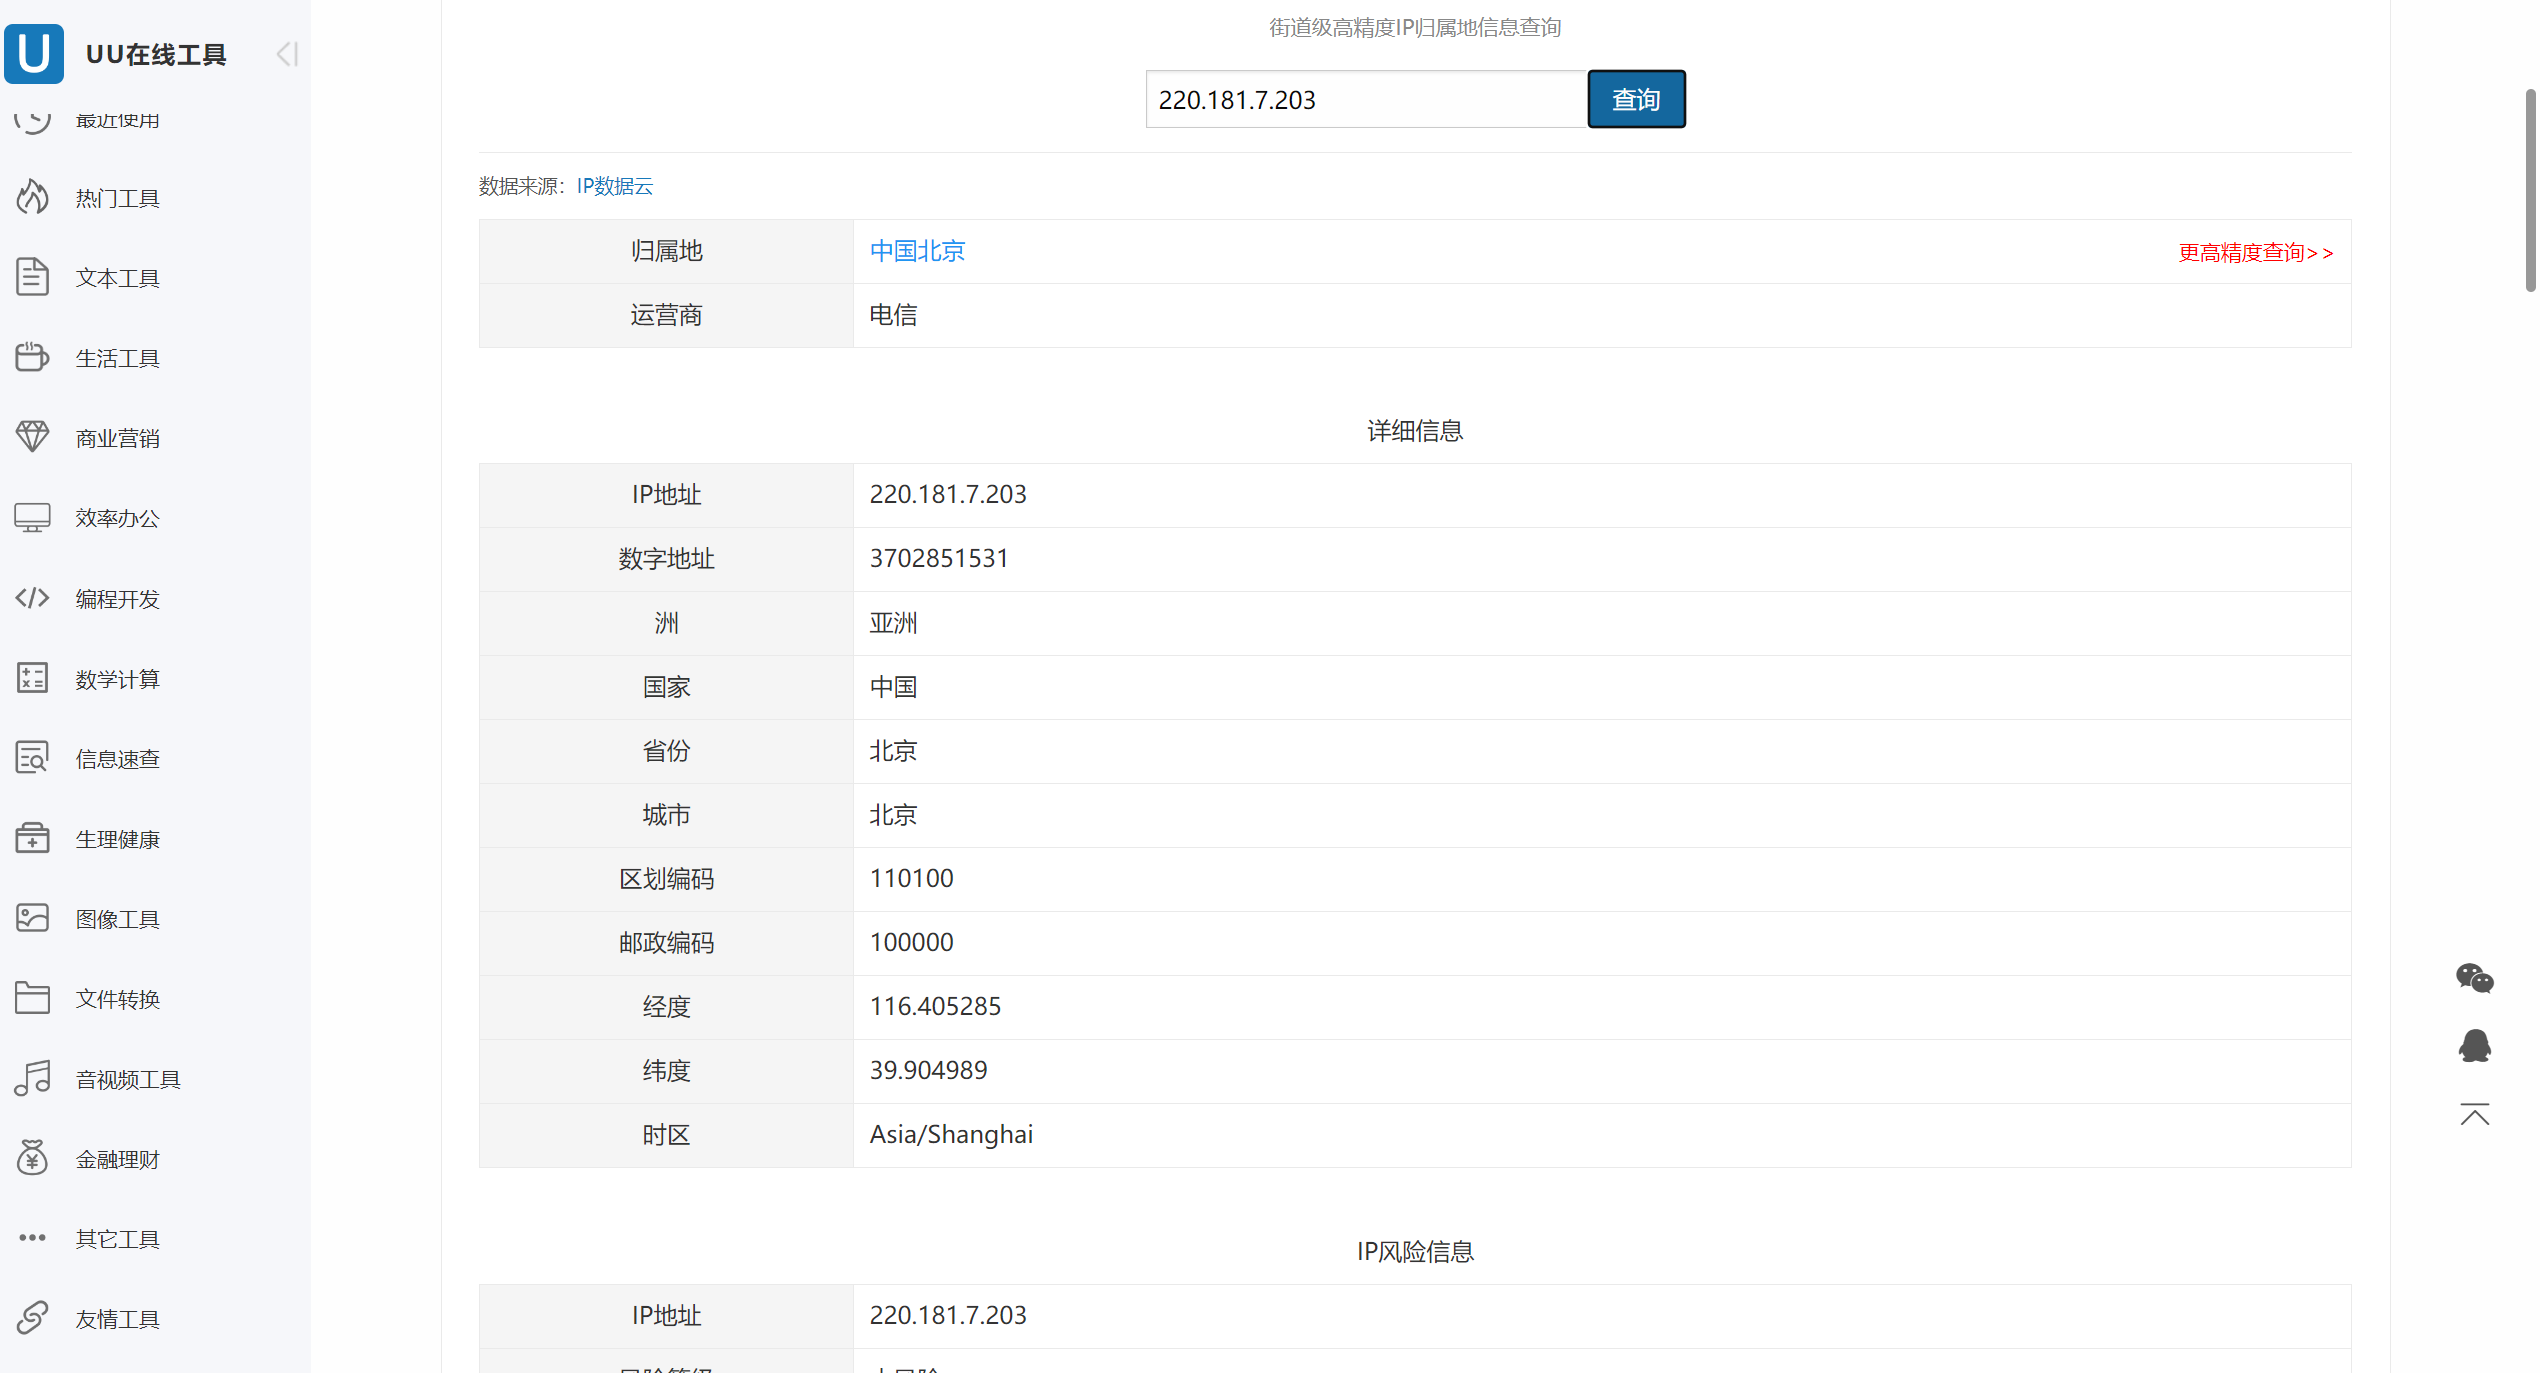2540x1373 pixels.
Task: Open the 生活工具 life tools section
Action: click(117, 357)
